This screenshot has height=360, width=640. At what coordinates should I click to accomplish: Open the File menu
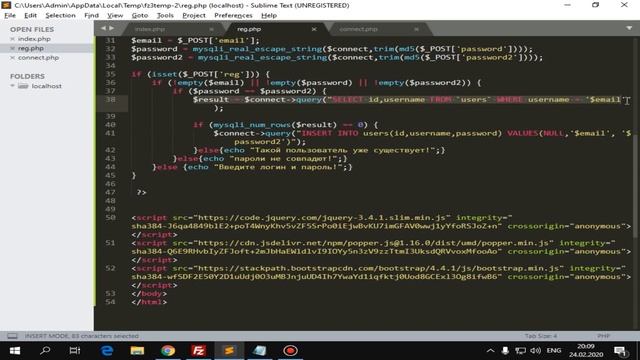[10, 16]
